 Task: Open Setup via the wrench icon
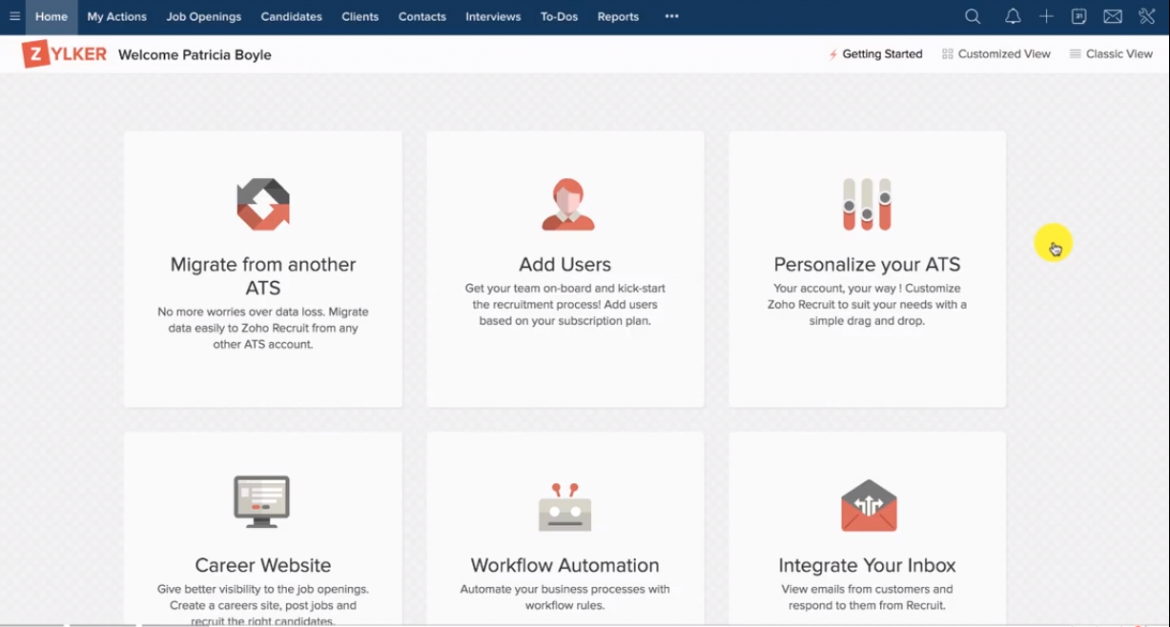[1146, 16]
